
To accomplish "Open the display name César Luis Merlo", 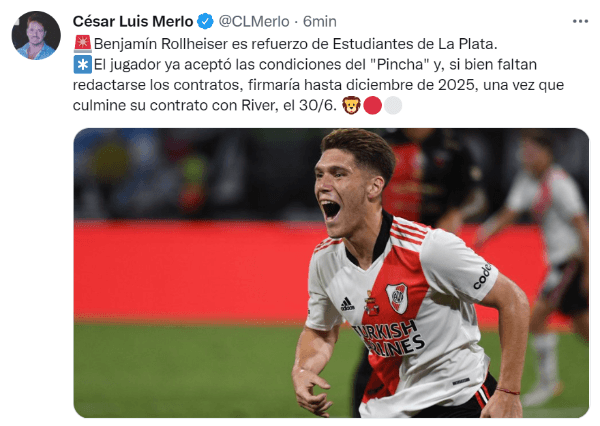I will (x=133, y=21).
